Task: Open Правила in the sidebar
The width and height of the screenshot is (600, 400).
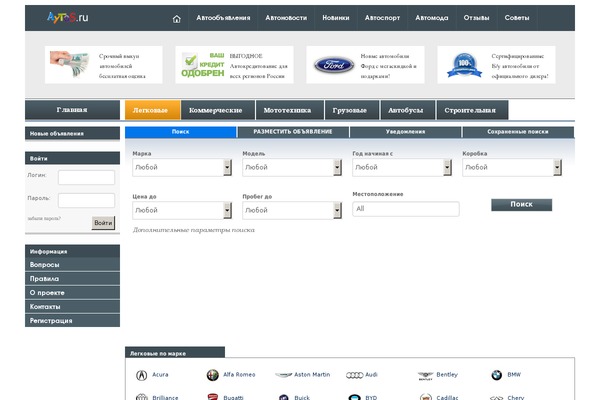Action: pos(72,279)
